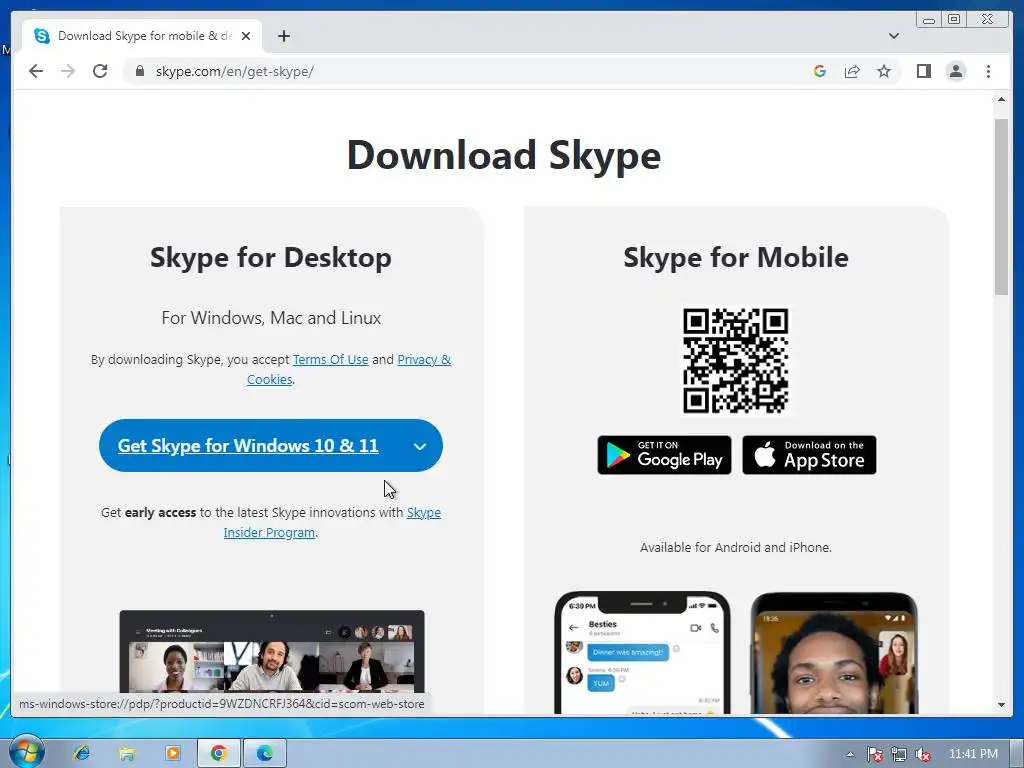The width and height of the screenshot is (1024, 768).
Task: Click the Skype for Mobile heading
Action: pyautogui.click(x=736, y=257)
